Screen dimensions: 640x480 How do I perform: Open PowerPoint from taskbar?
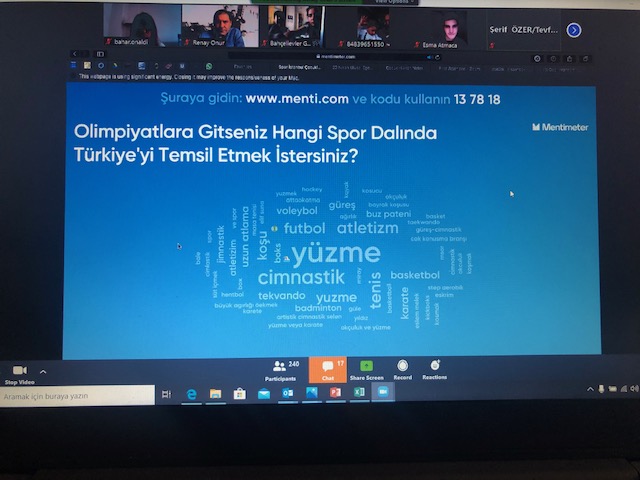click(335, 392)
